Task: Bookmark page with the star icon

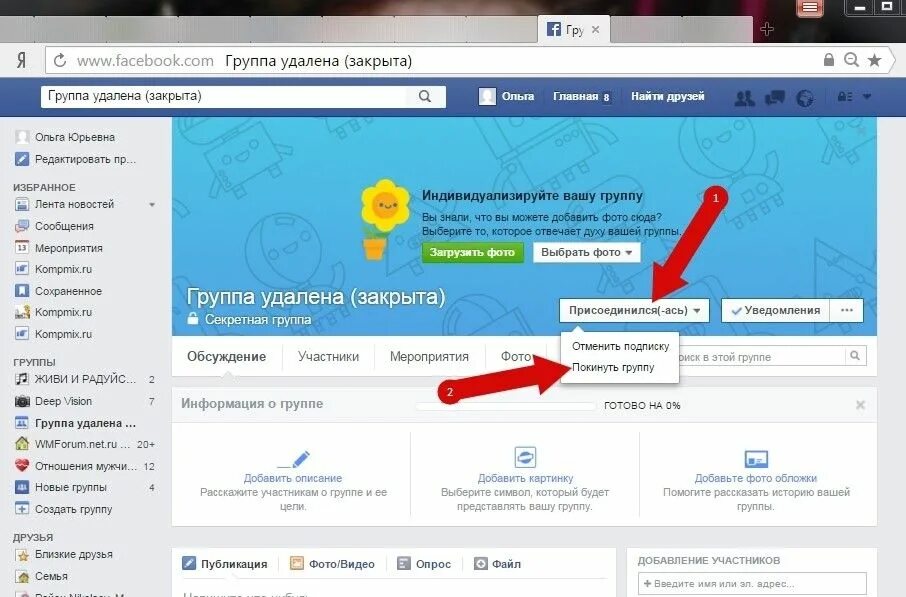Action: click(874, 60)
